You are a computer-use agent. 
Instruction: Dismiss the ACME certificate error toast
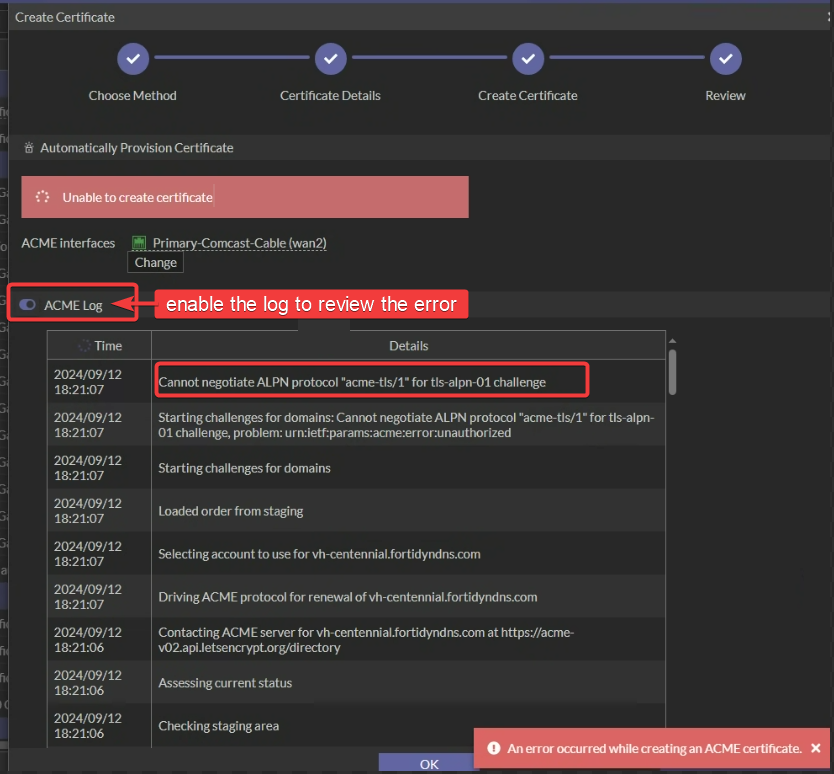click(815, 748)
